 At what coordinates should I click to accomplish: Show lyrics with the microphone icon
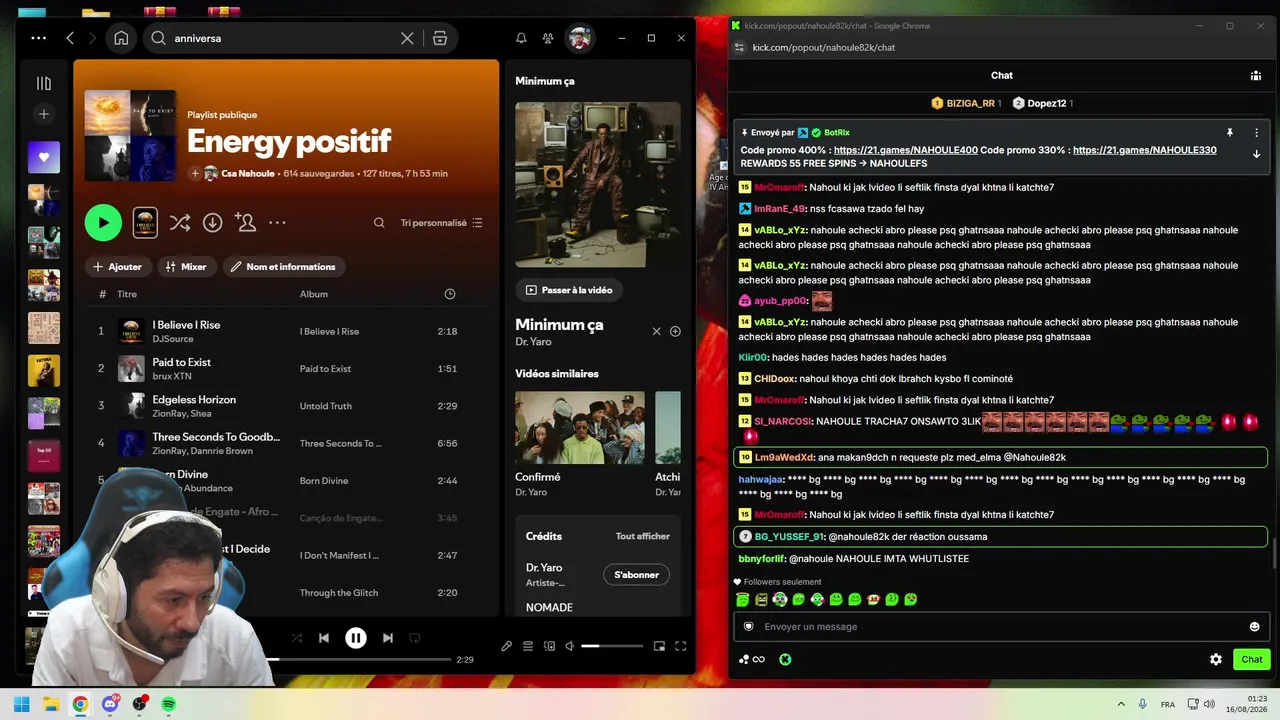pyautogui.click(x=507, y=646)
